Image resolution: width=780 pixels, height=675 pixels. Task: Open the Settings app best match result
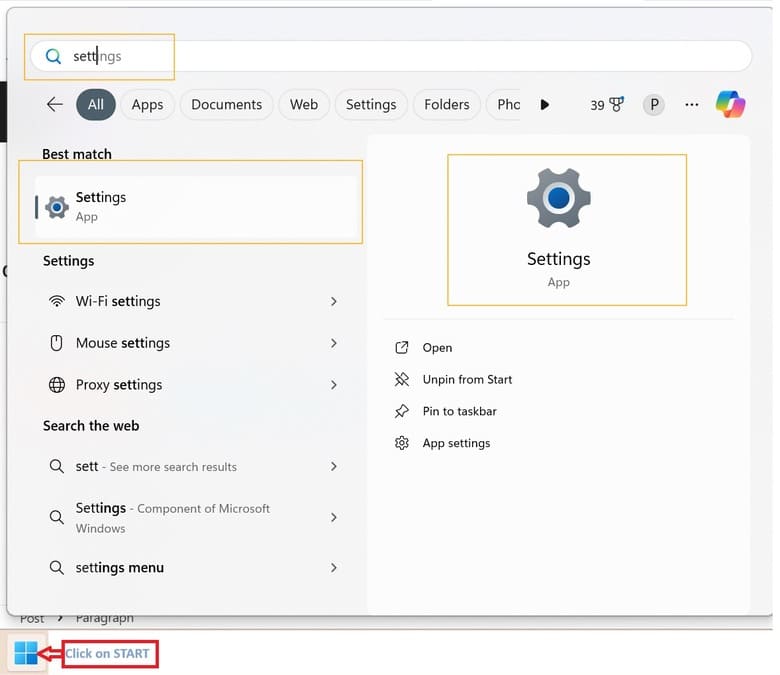(197, 206)
